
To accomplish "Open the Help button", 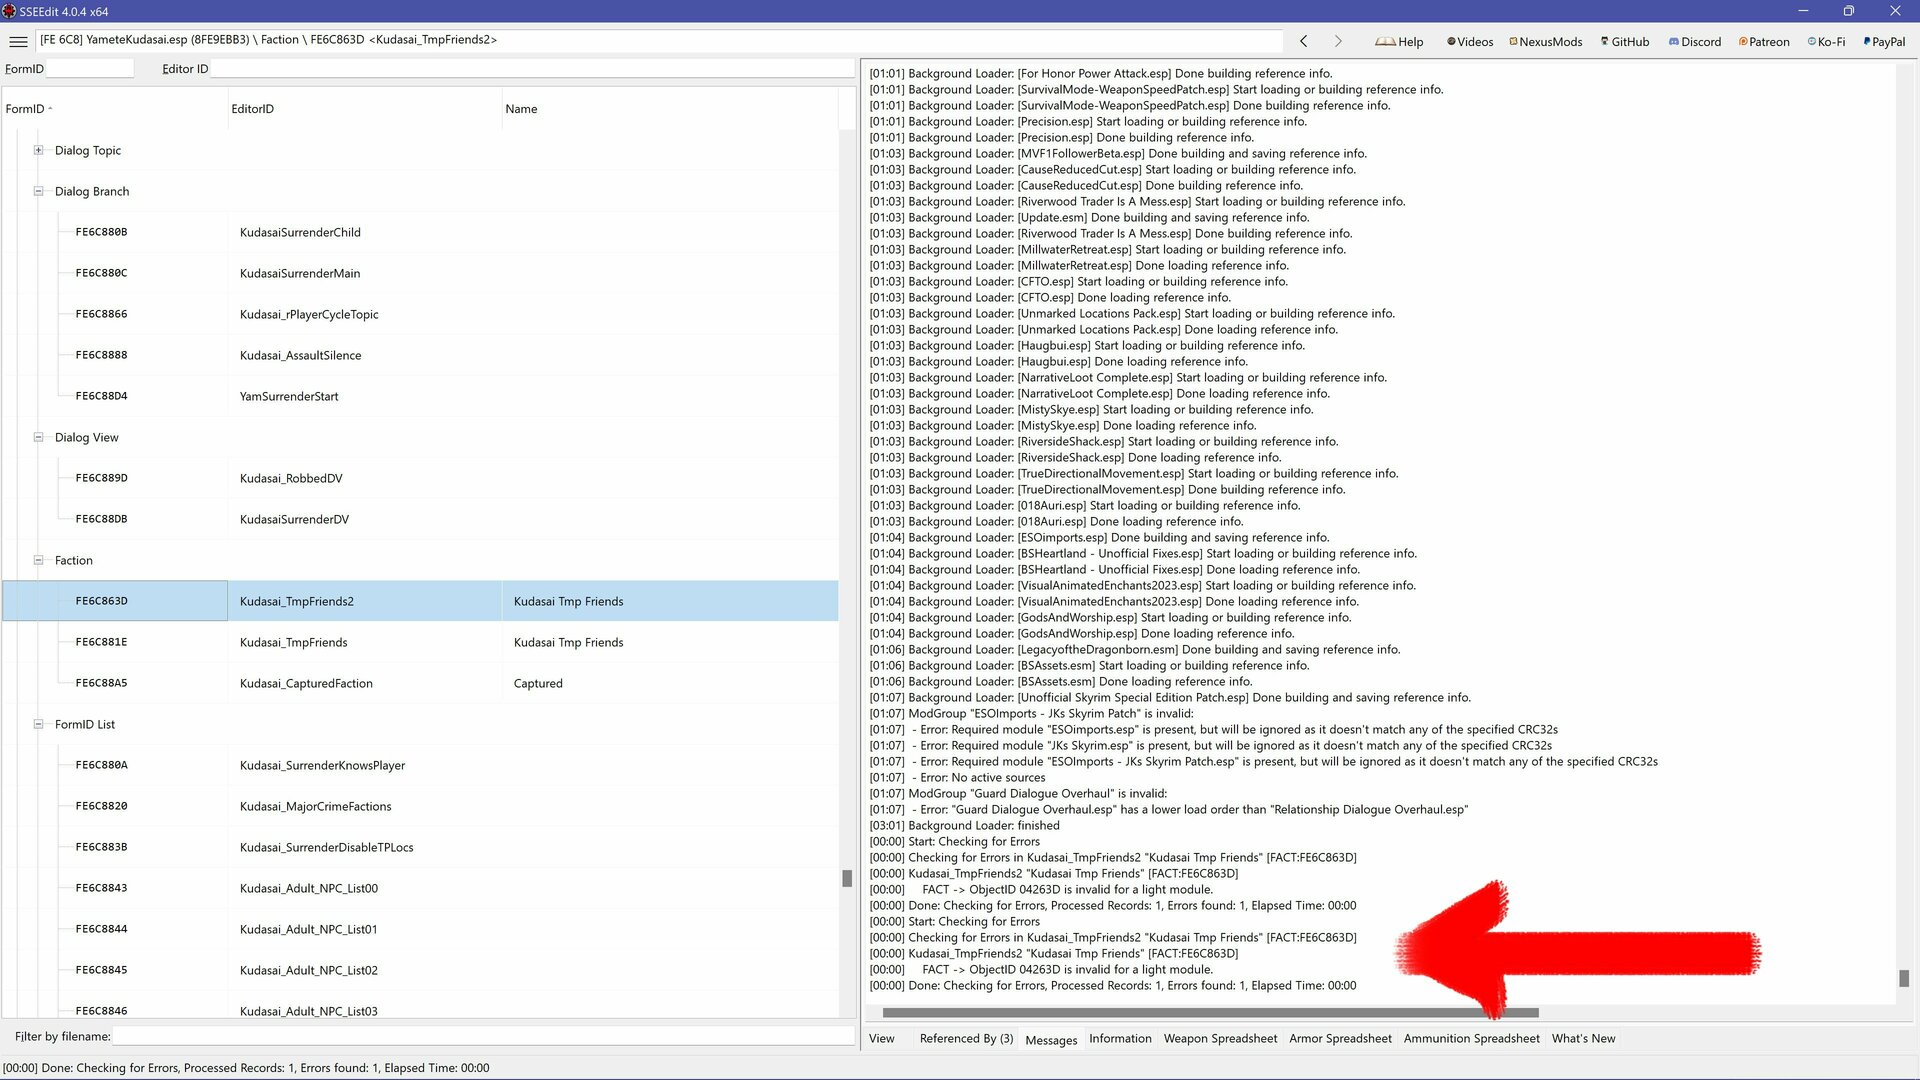I will [1399, 42].
